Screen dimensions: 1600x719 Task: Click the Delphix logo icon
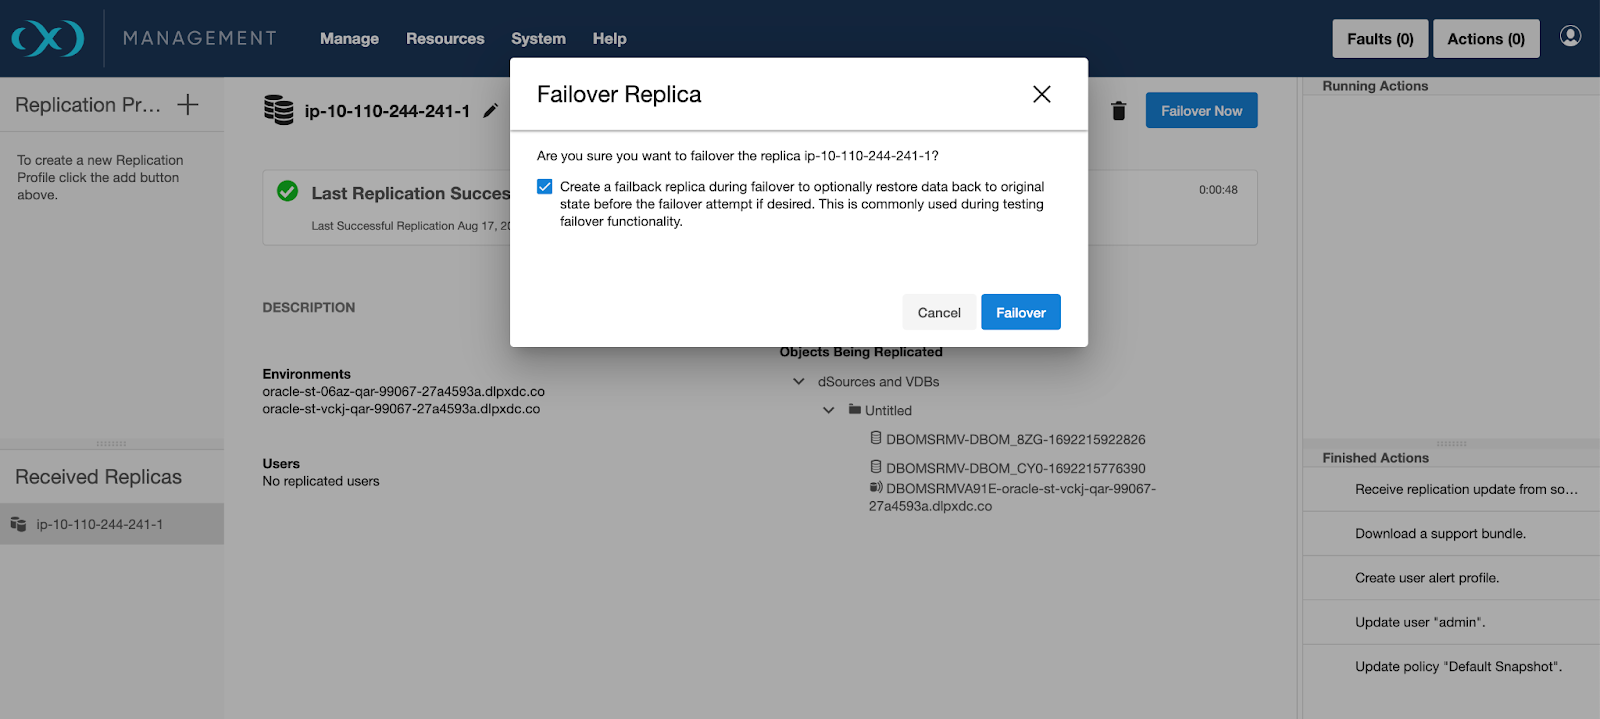point(47,39)
